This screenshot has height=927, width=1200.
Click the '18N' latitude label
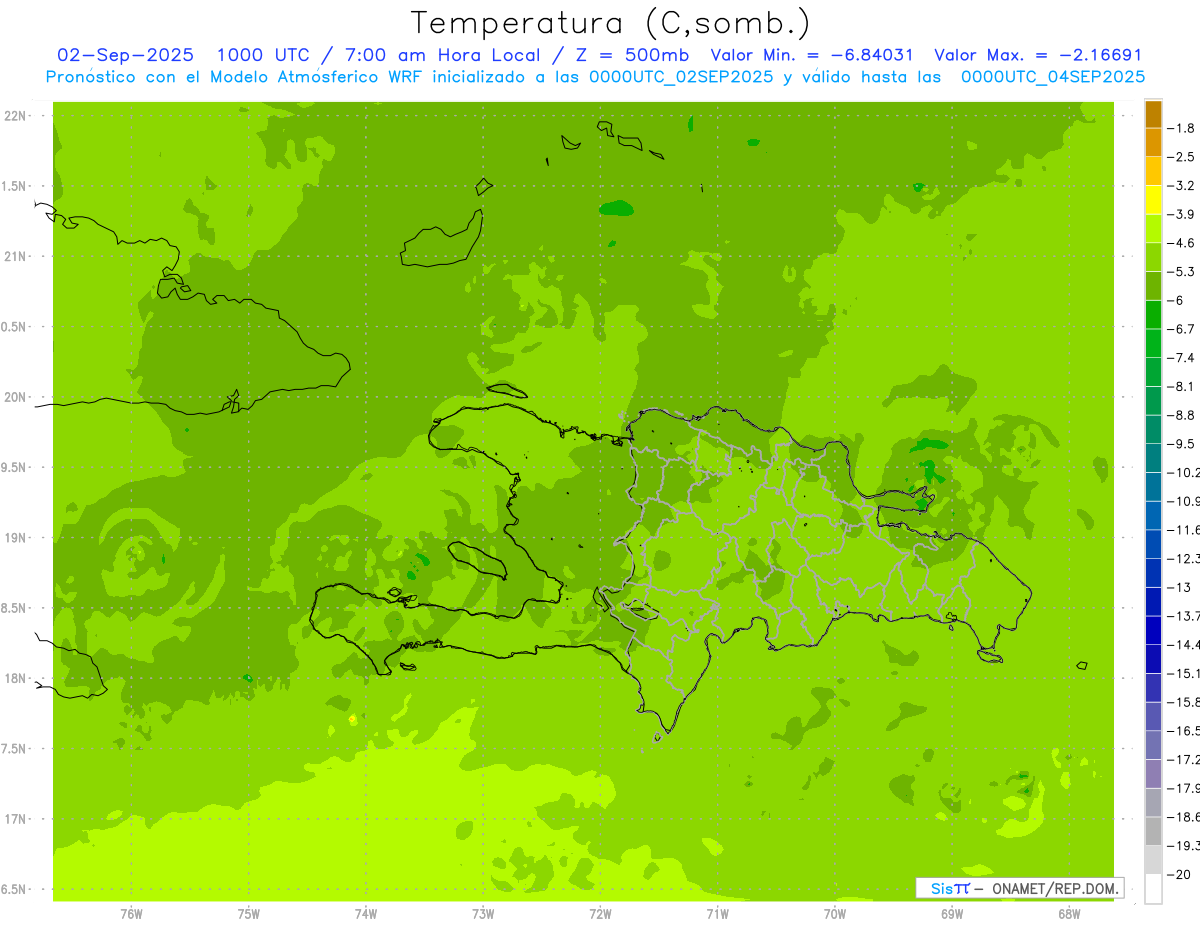coord(15,679)
